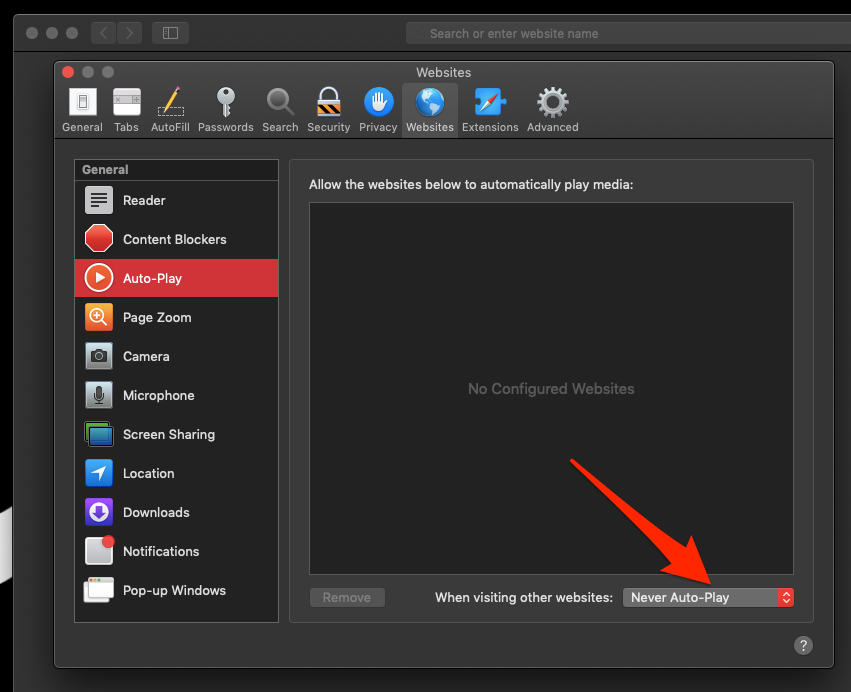The width and height of the screenshot is (851, 692).
Task: Select Page Zoom in the sidebar
Action: point(176,318)
